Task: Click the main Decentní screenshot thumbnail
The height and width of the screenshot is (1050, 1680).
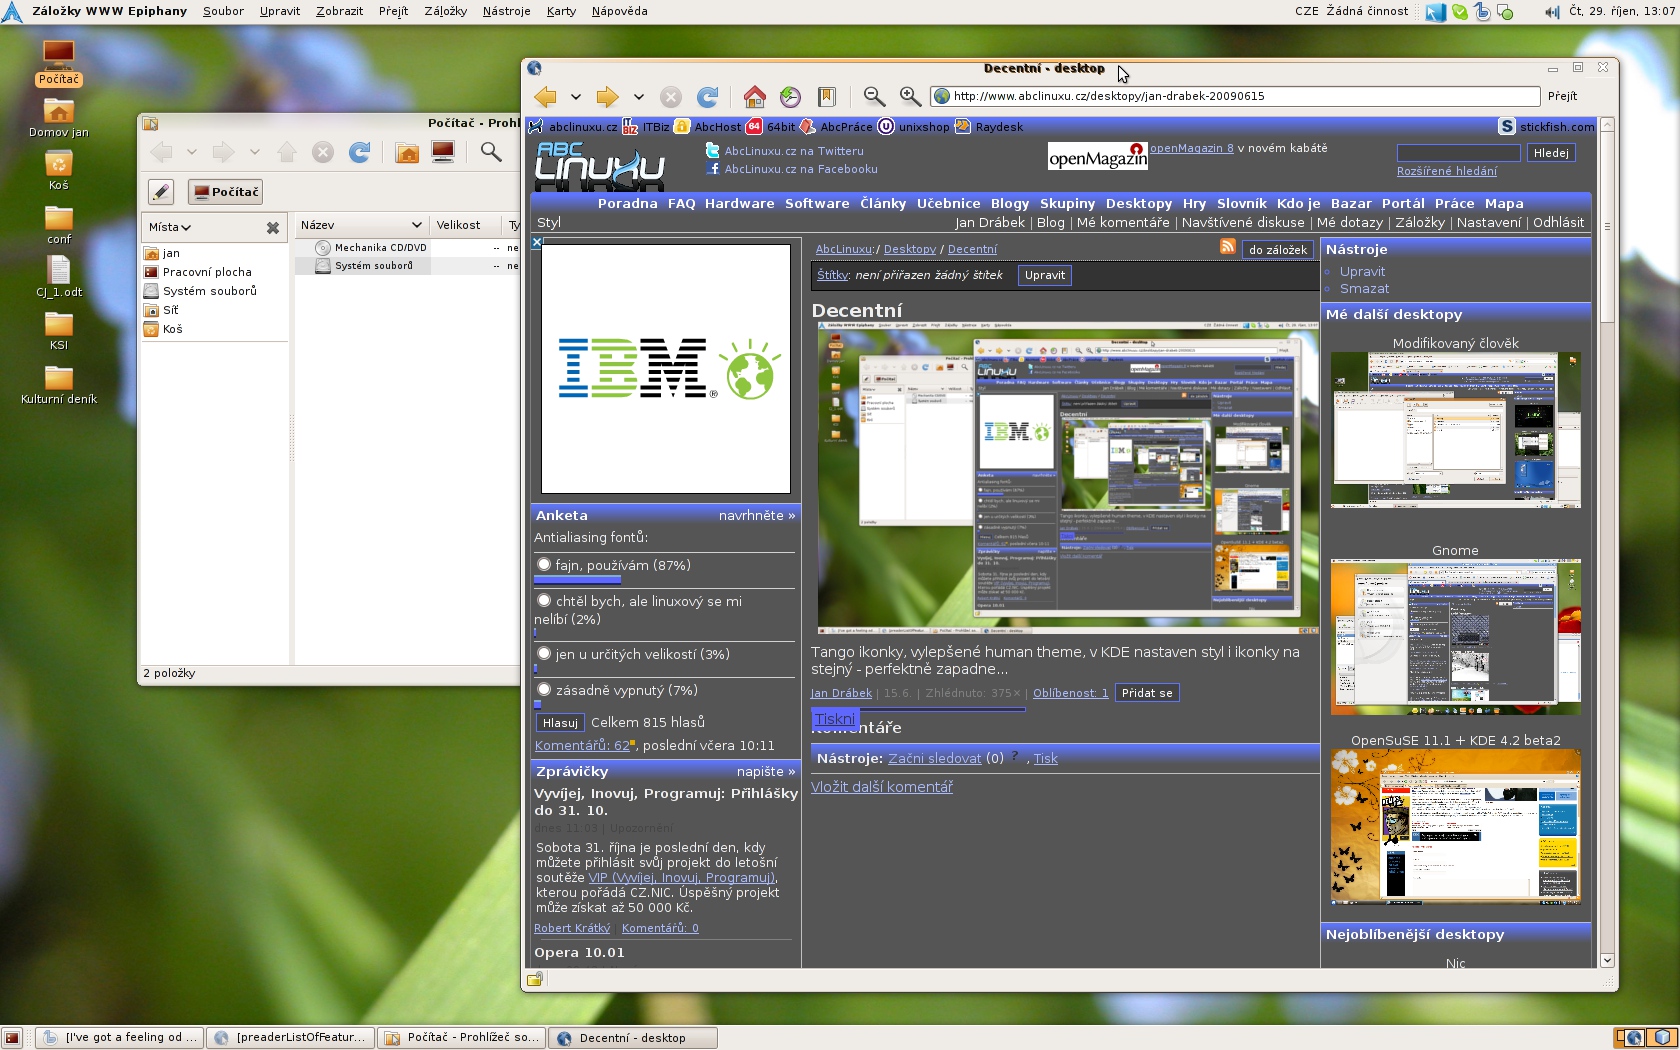Action: tap(1068, 479)
